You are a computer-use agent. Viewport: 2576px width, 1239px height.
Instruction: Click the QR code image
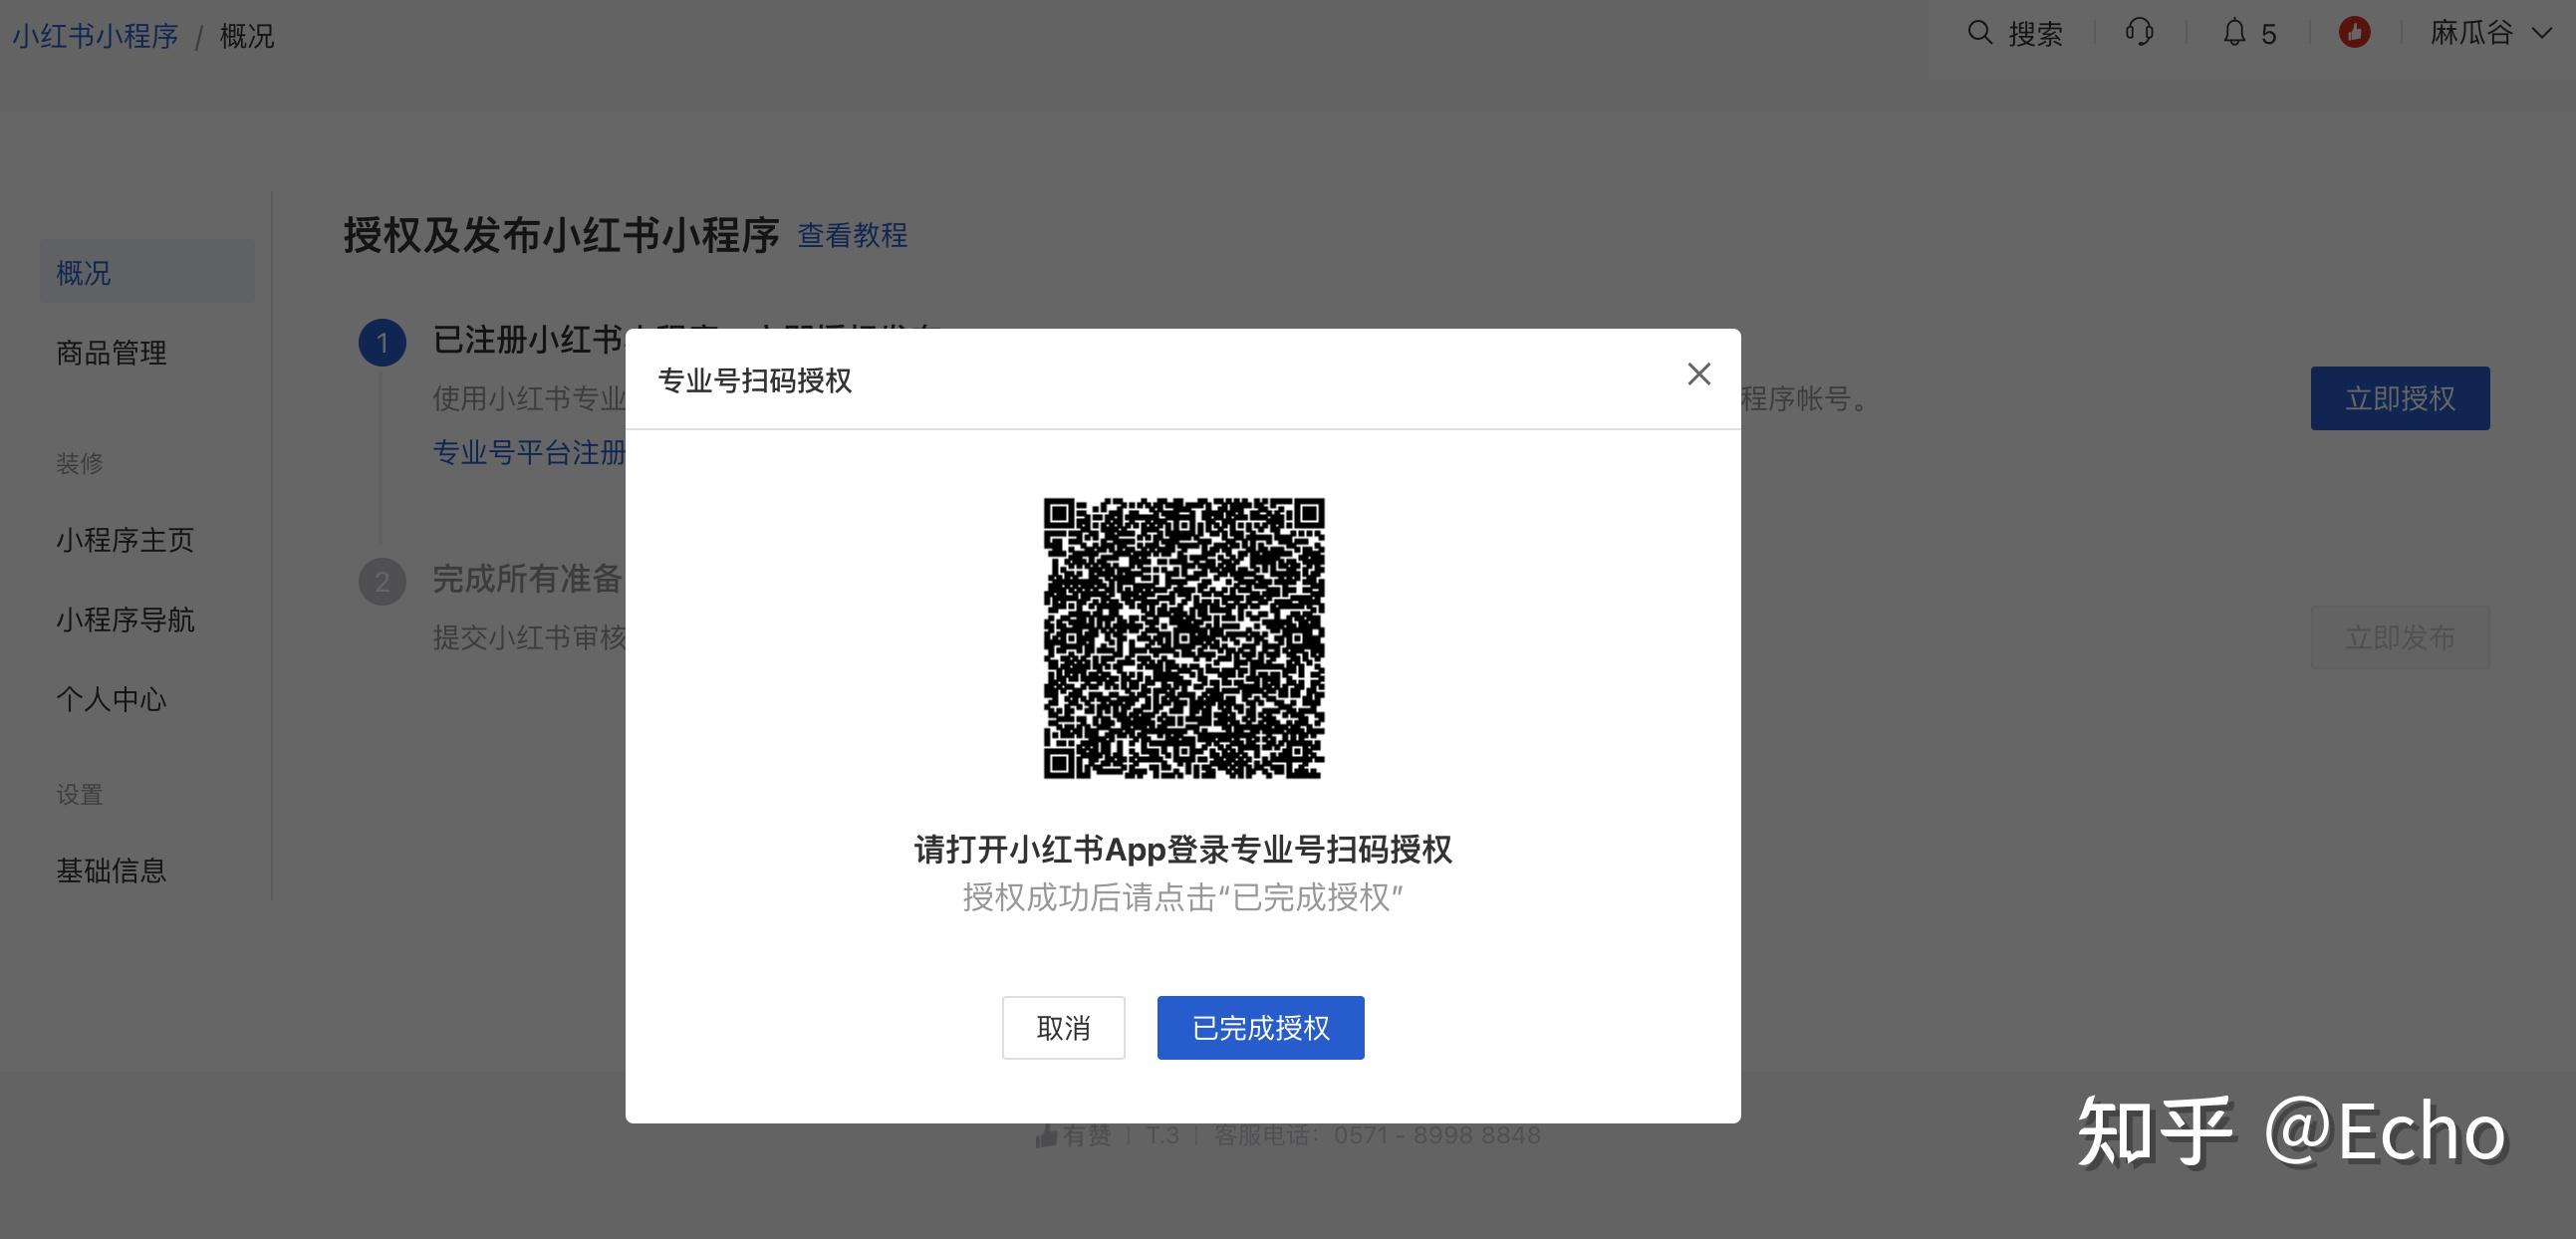[x=1183, y=638]
